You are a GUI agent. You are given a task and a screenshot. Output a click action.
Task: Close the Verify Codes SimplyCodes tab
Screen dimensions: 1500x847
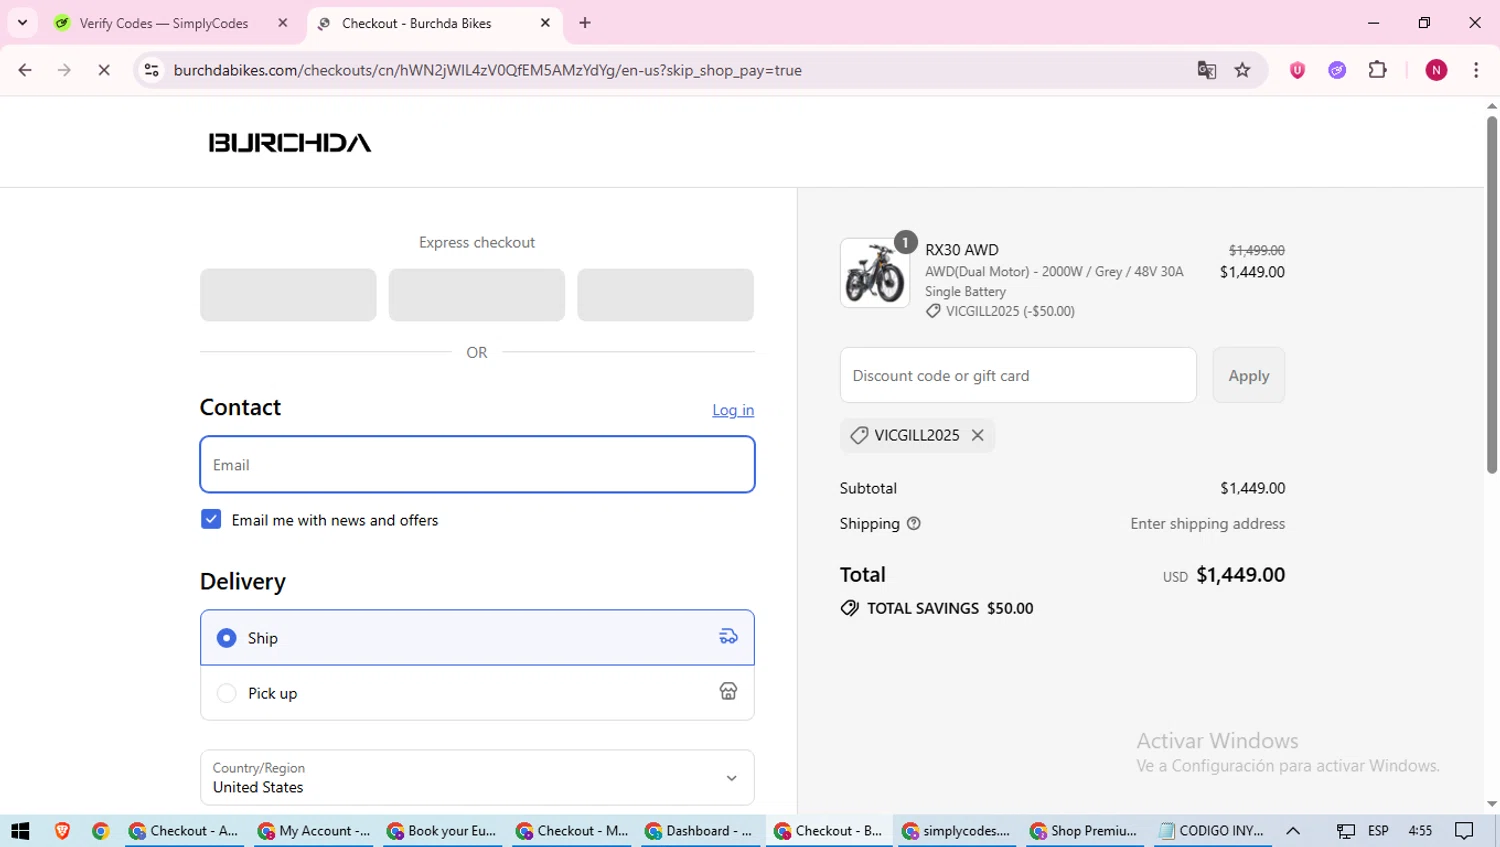[x=283, y=23]
